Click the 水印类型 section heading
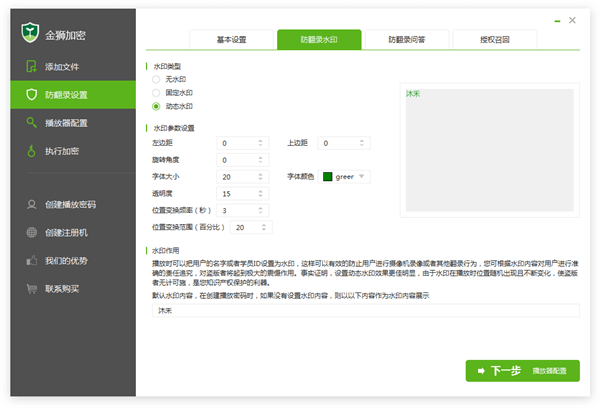Screen dimensions: 600x408 tap(167, 66)
